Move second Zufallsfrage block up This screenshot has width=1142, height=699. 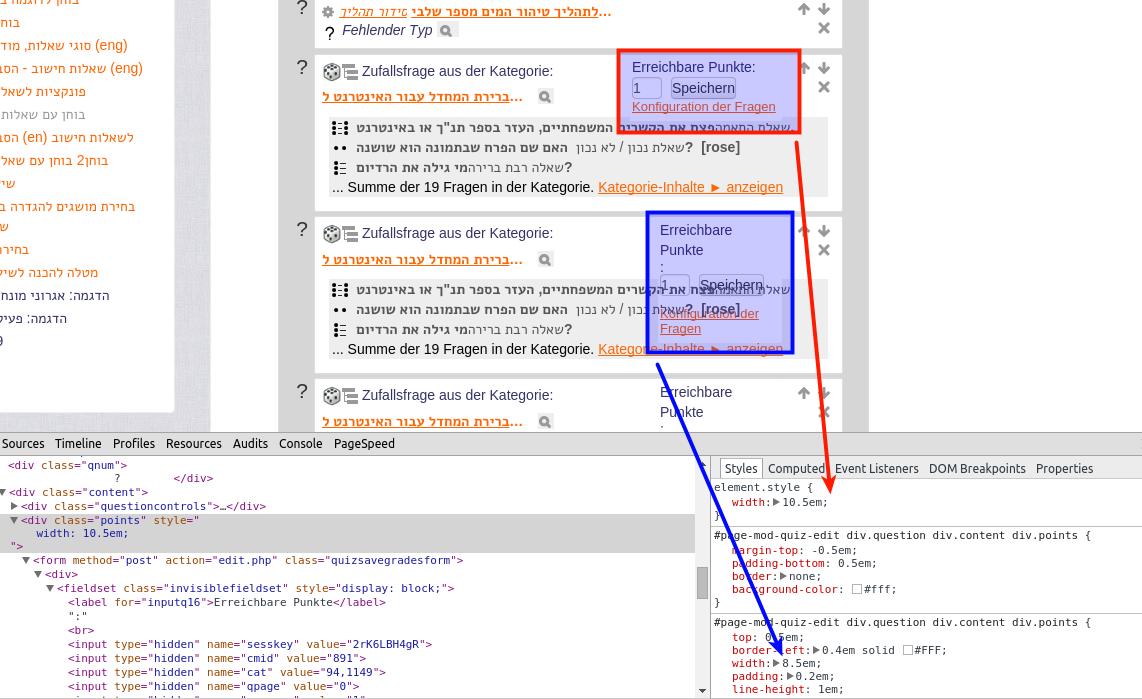(804, 231)
